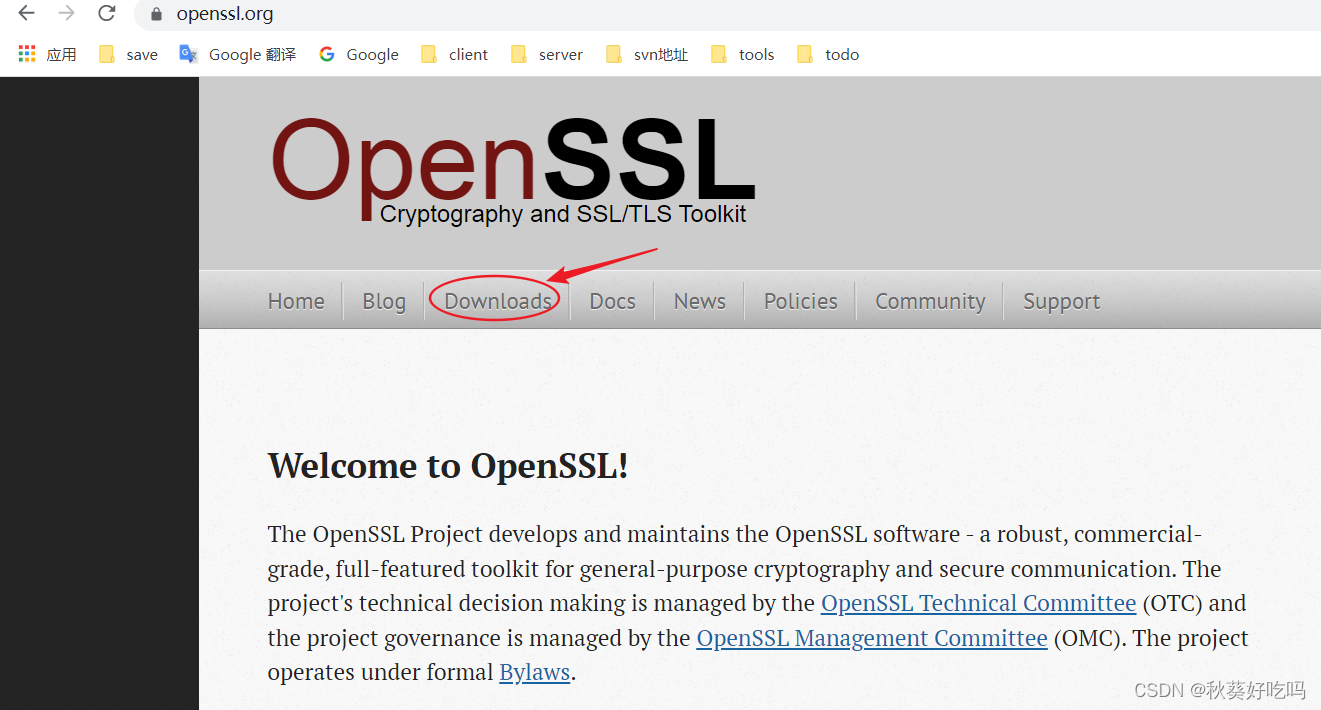Open the Community page
This screenshot has height=710, width=1321.
point(929,300)
